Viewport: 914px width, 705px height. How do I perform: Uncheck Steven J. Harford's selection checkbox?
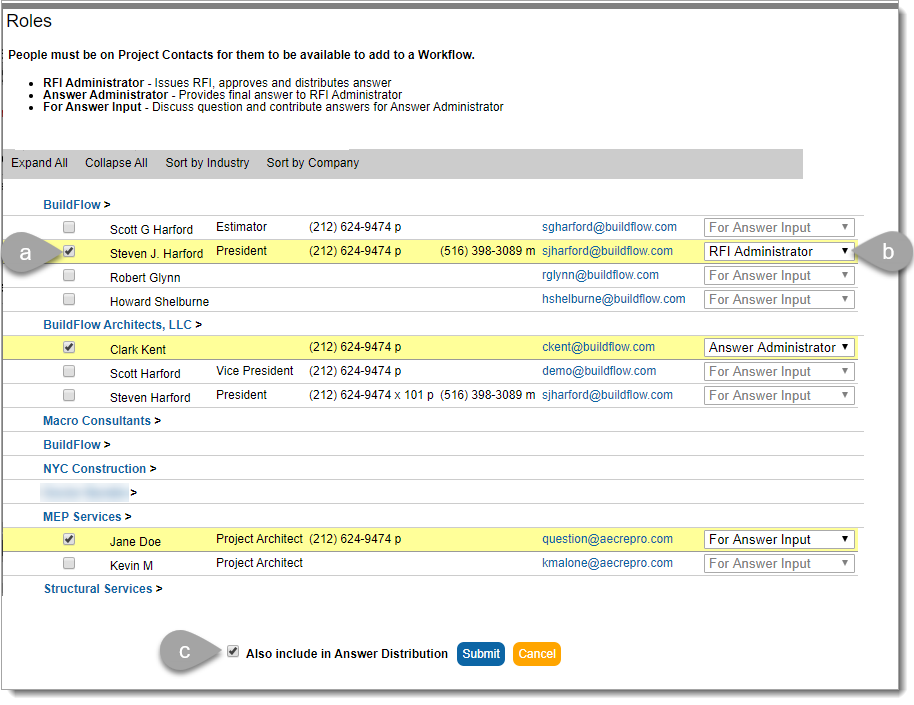pyautogui.click(x=68, y=251)
